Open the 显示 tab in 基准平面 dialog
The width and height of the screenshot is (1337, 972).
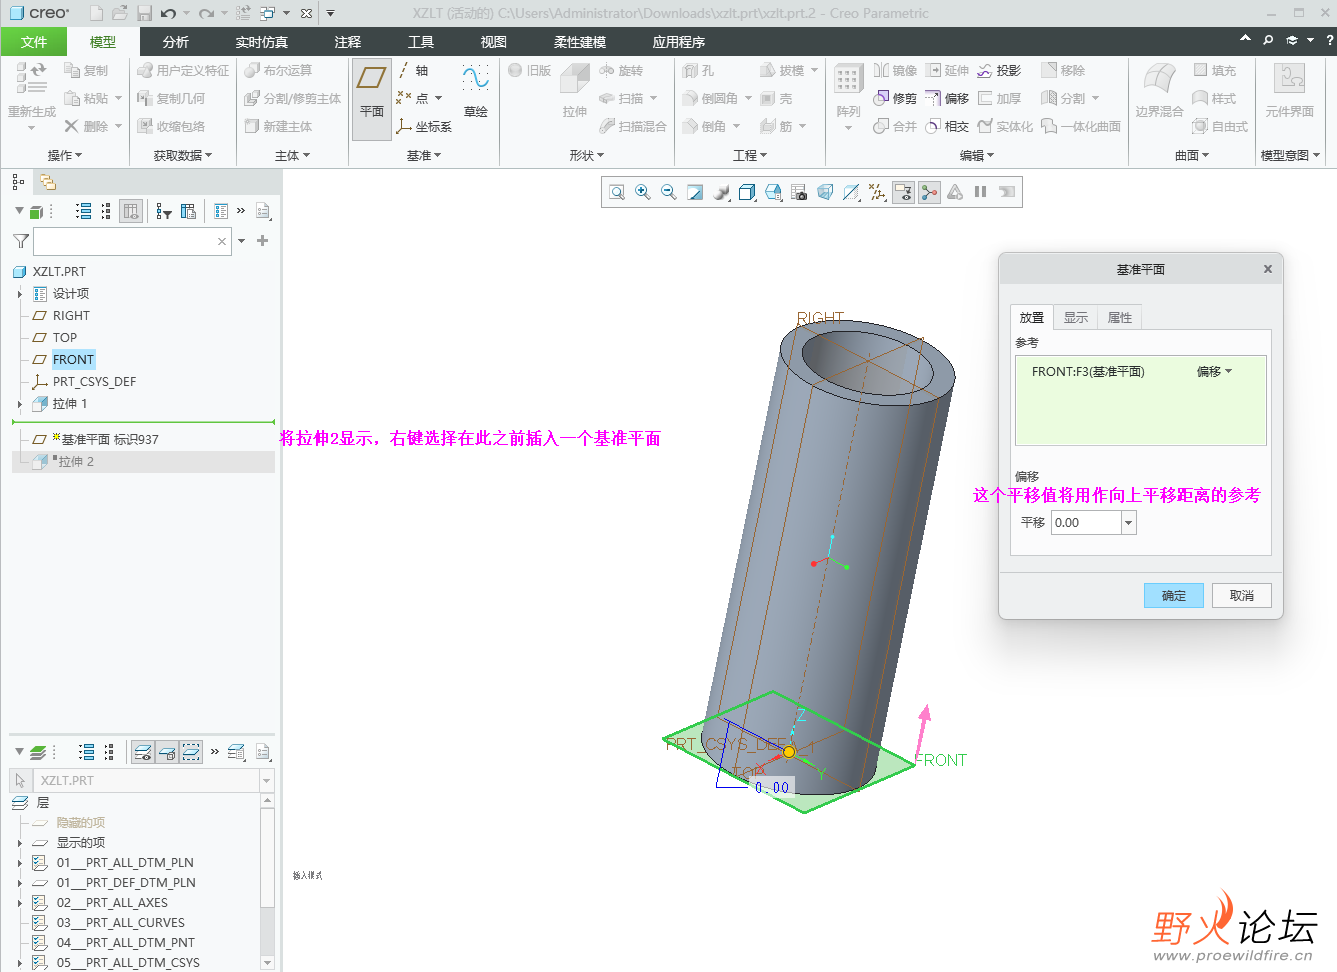click(x=1076, y=318)
